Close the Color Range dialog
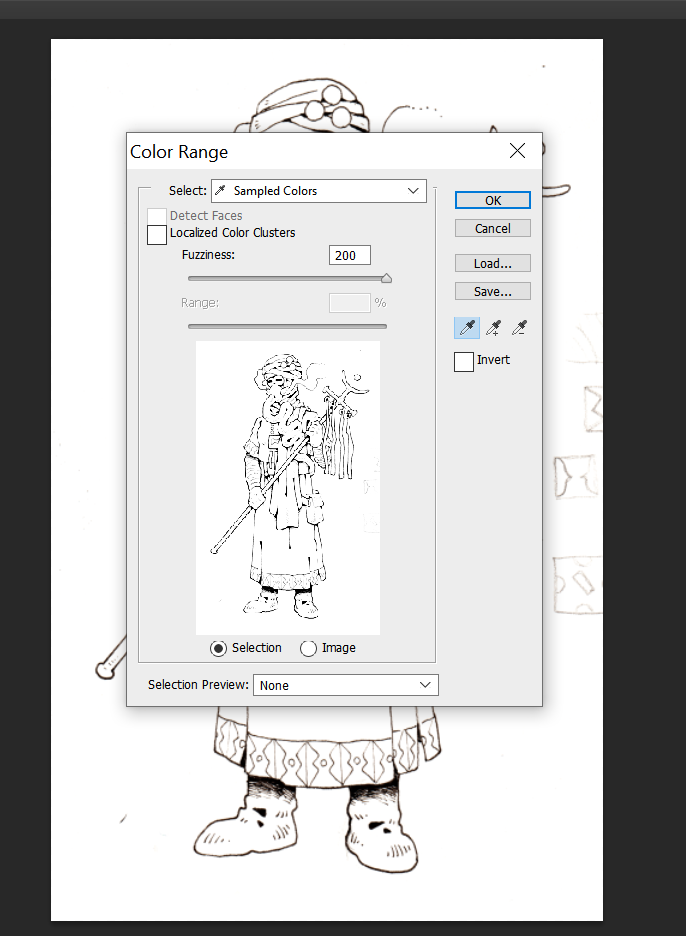Image resolution: width=686 pixels, height=936 pixels. [x=518, y=151]
